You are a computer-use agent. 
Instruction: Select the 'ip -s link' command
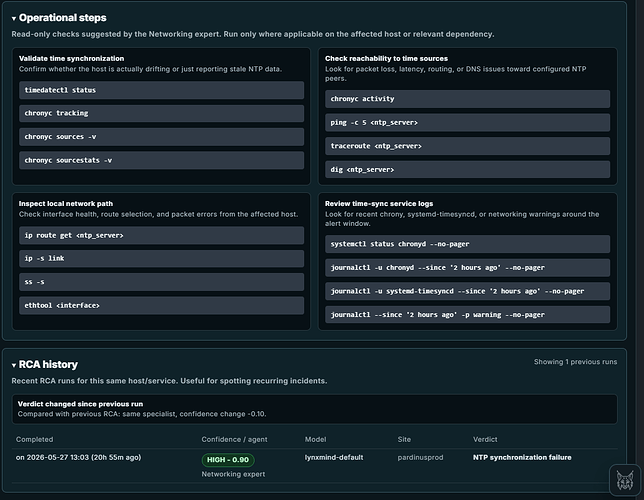pos(161,259)
